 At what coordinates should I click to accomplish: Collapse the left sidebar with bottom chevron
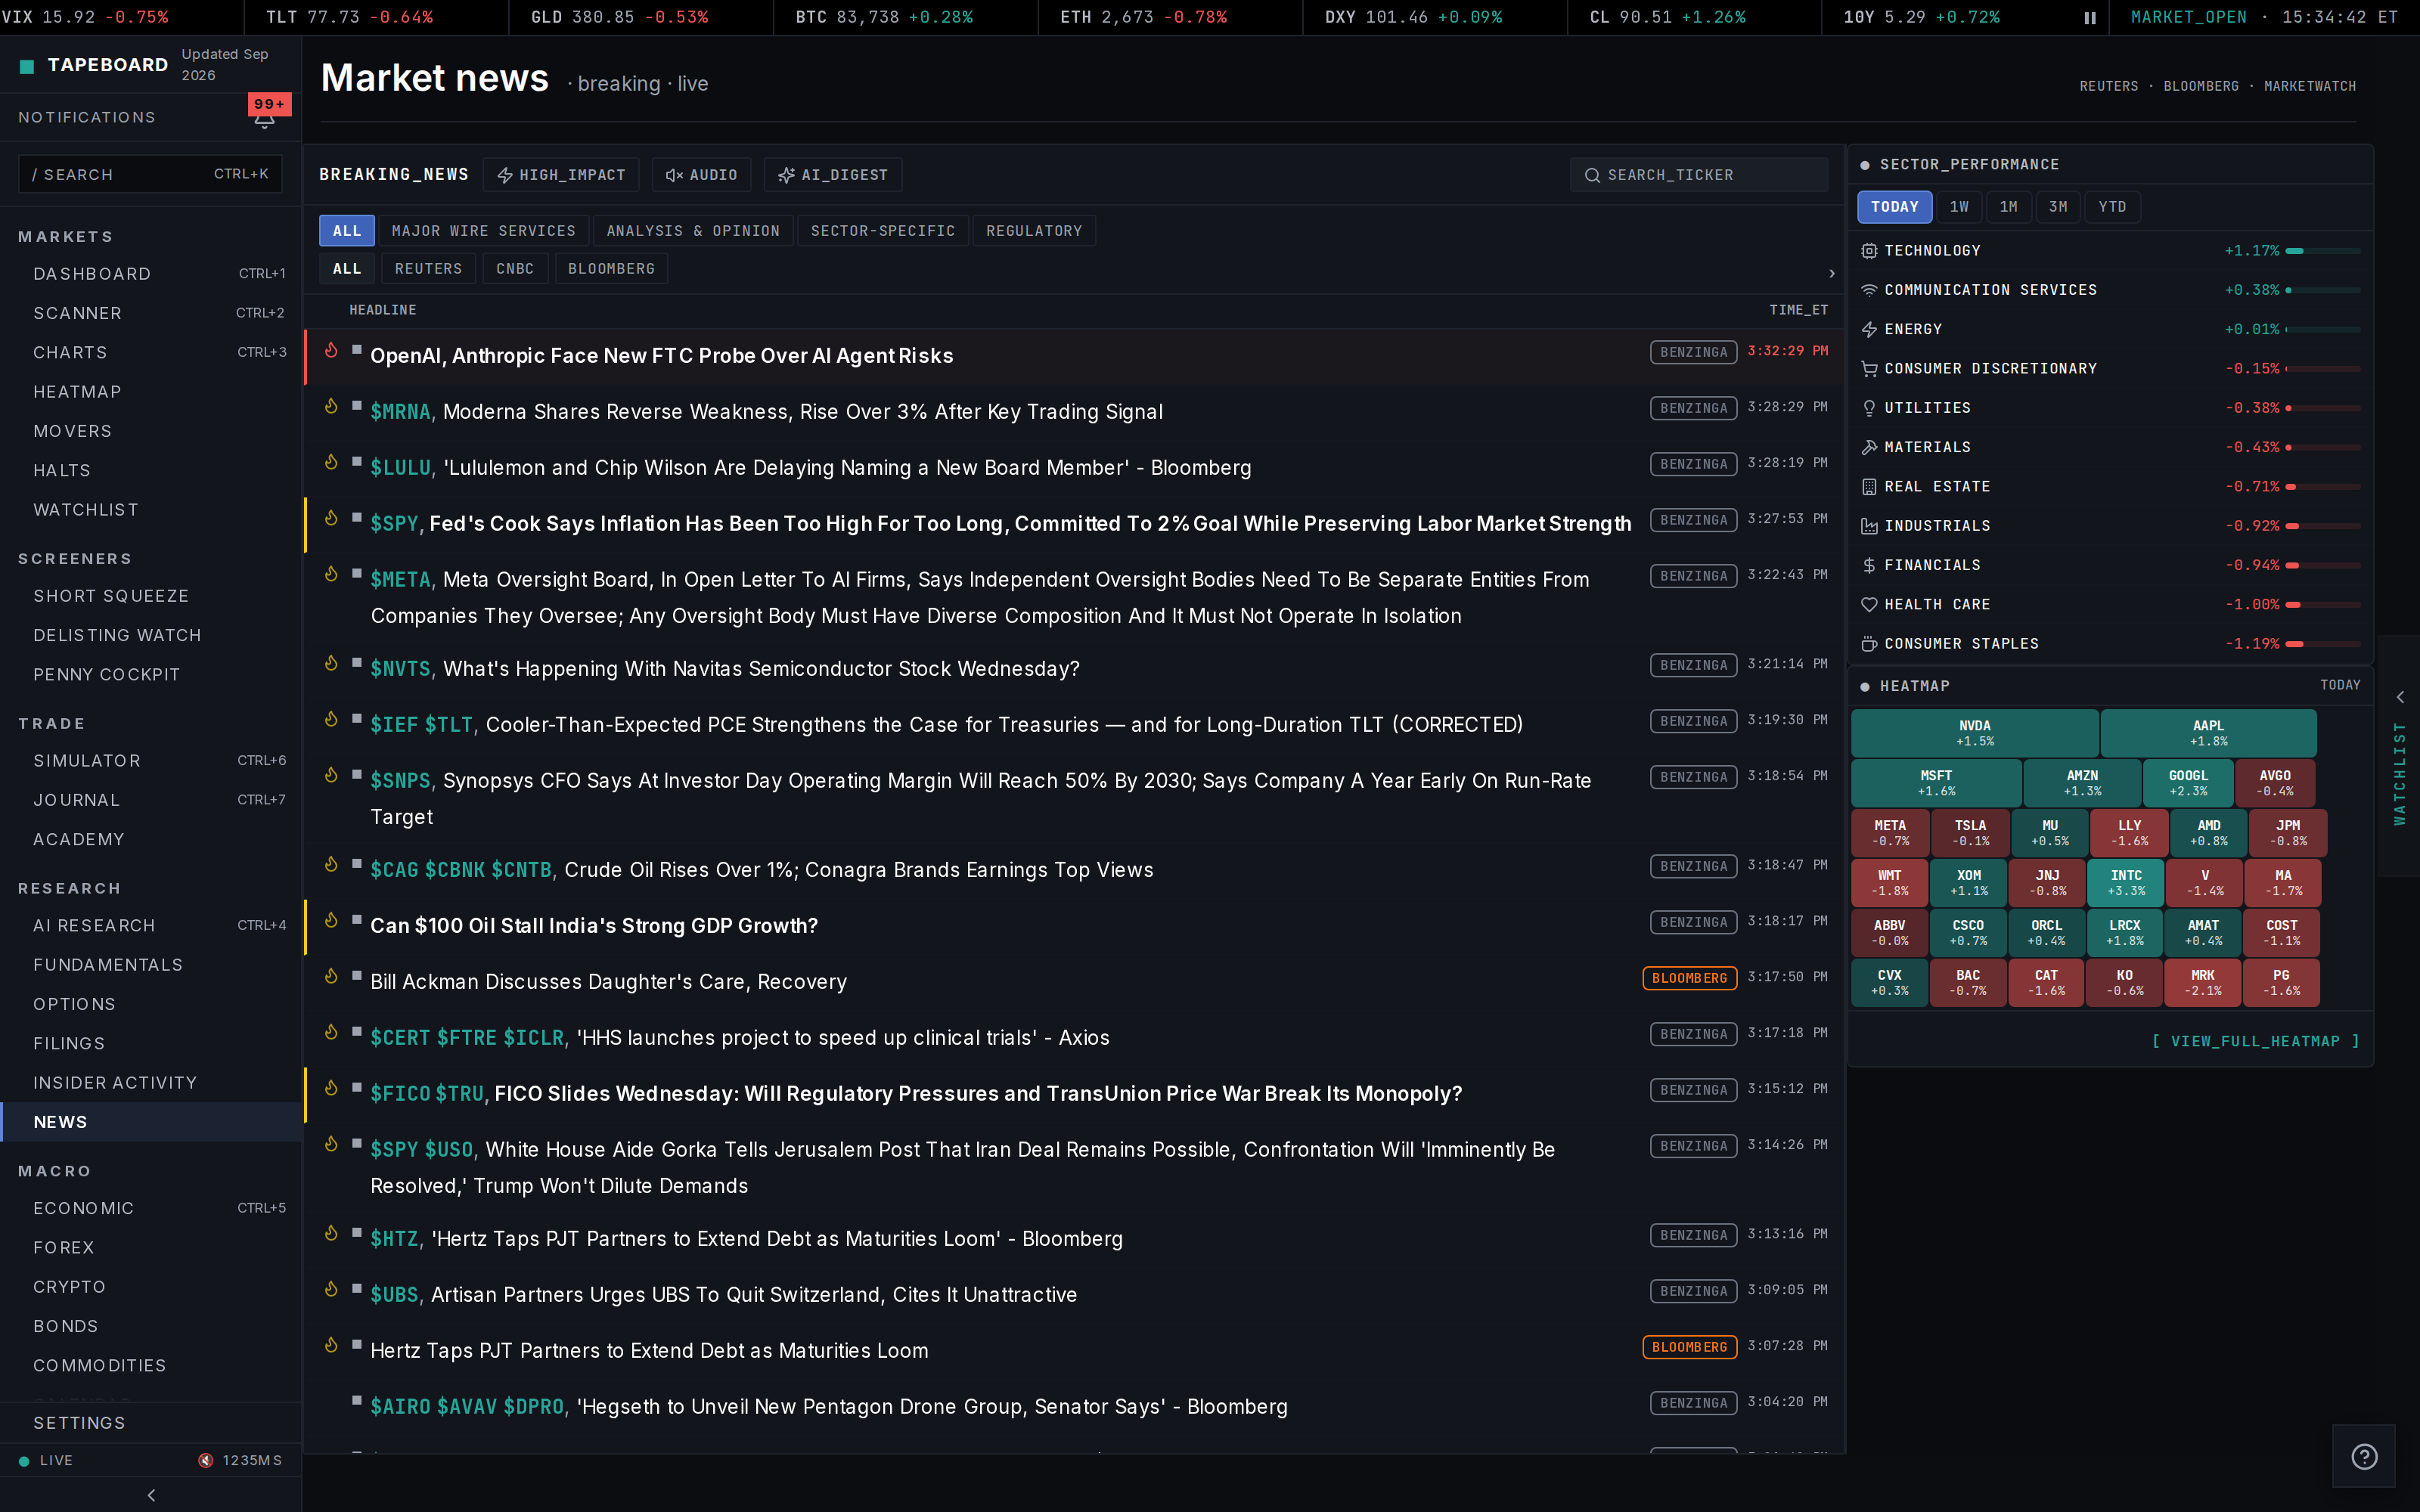point(151,1495)
